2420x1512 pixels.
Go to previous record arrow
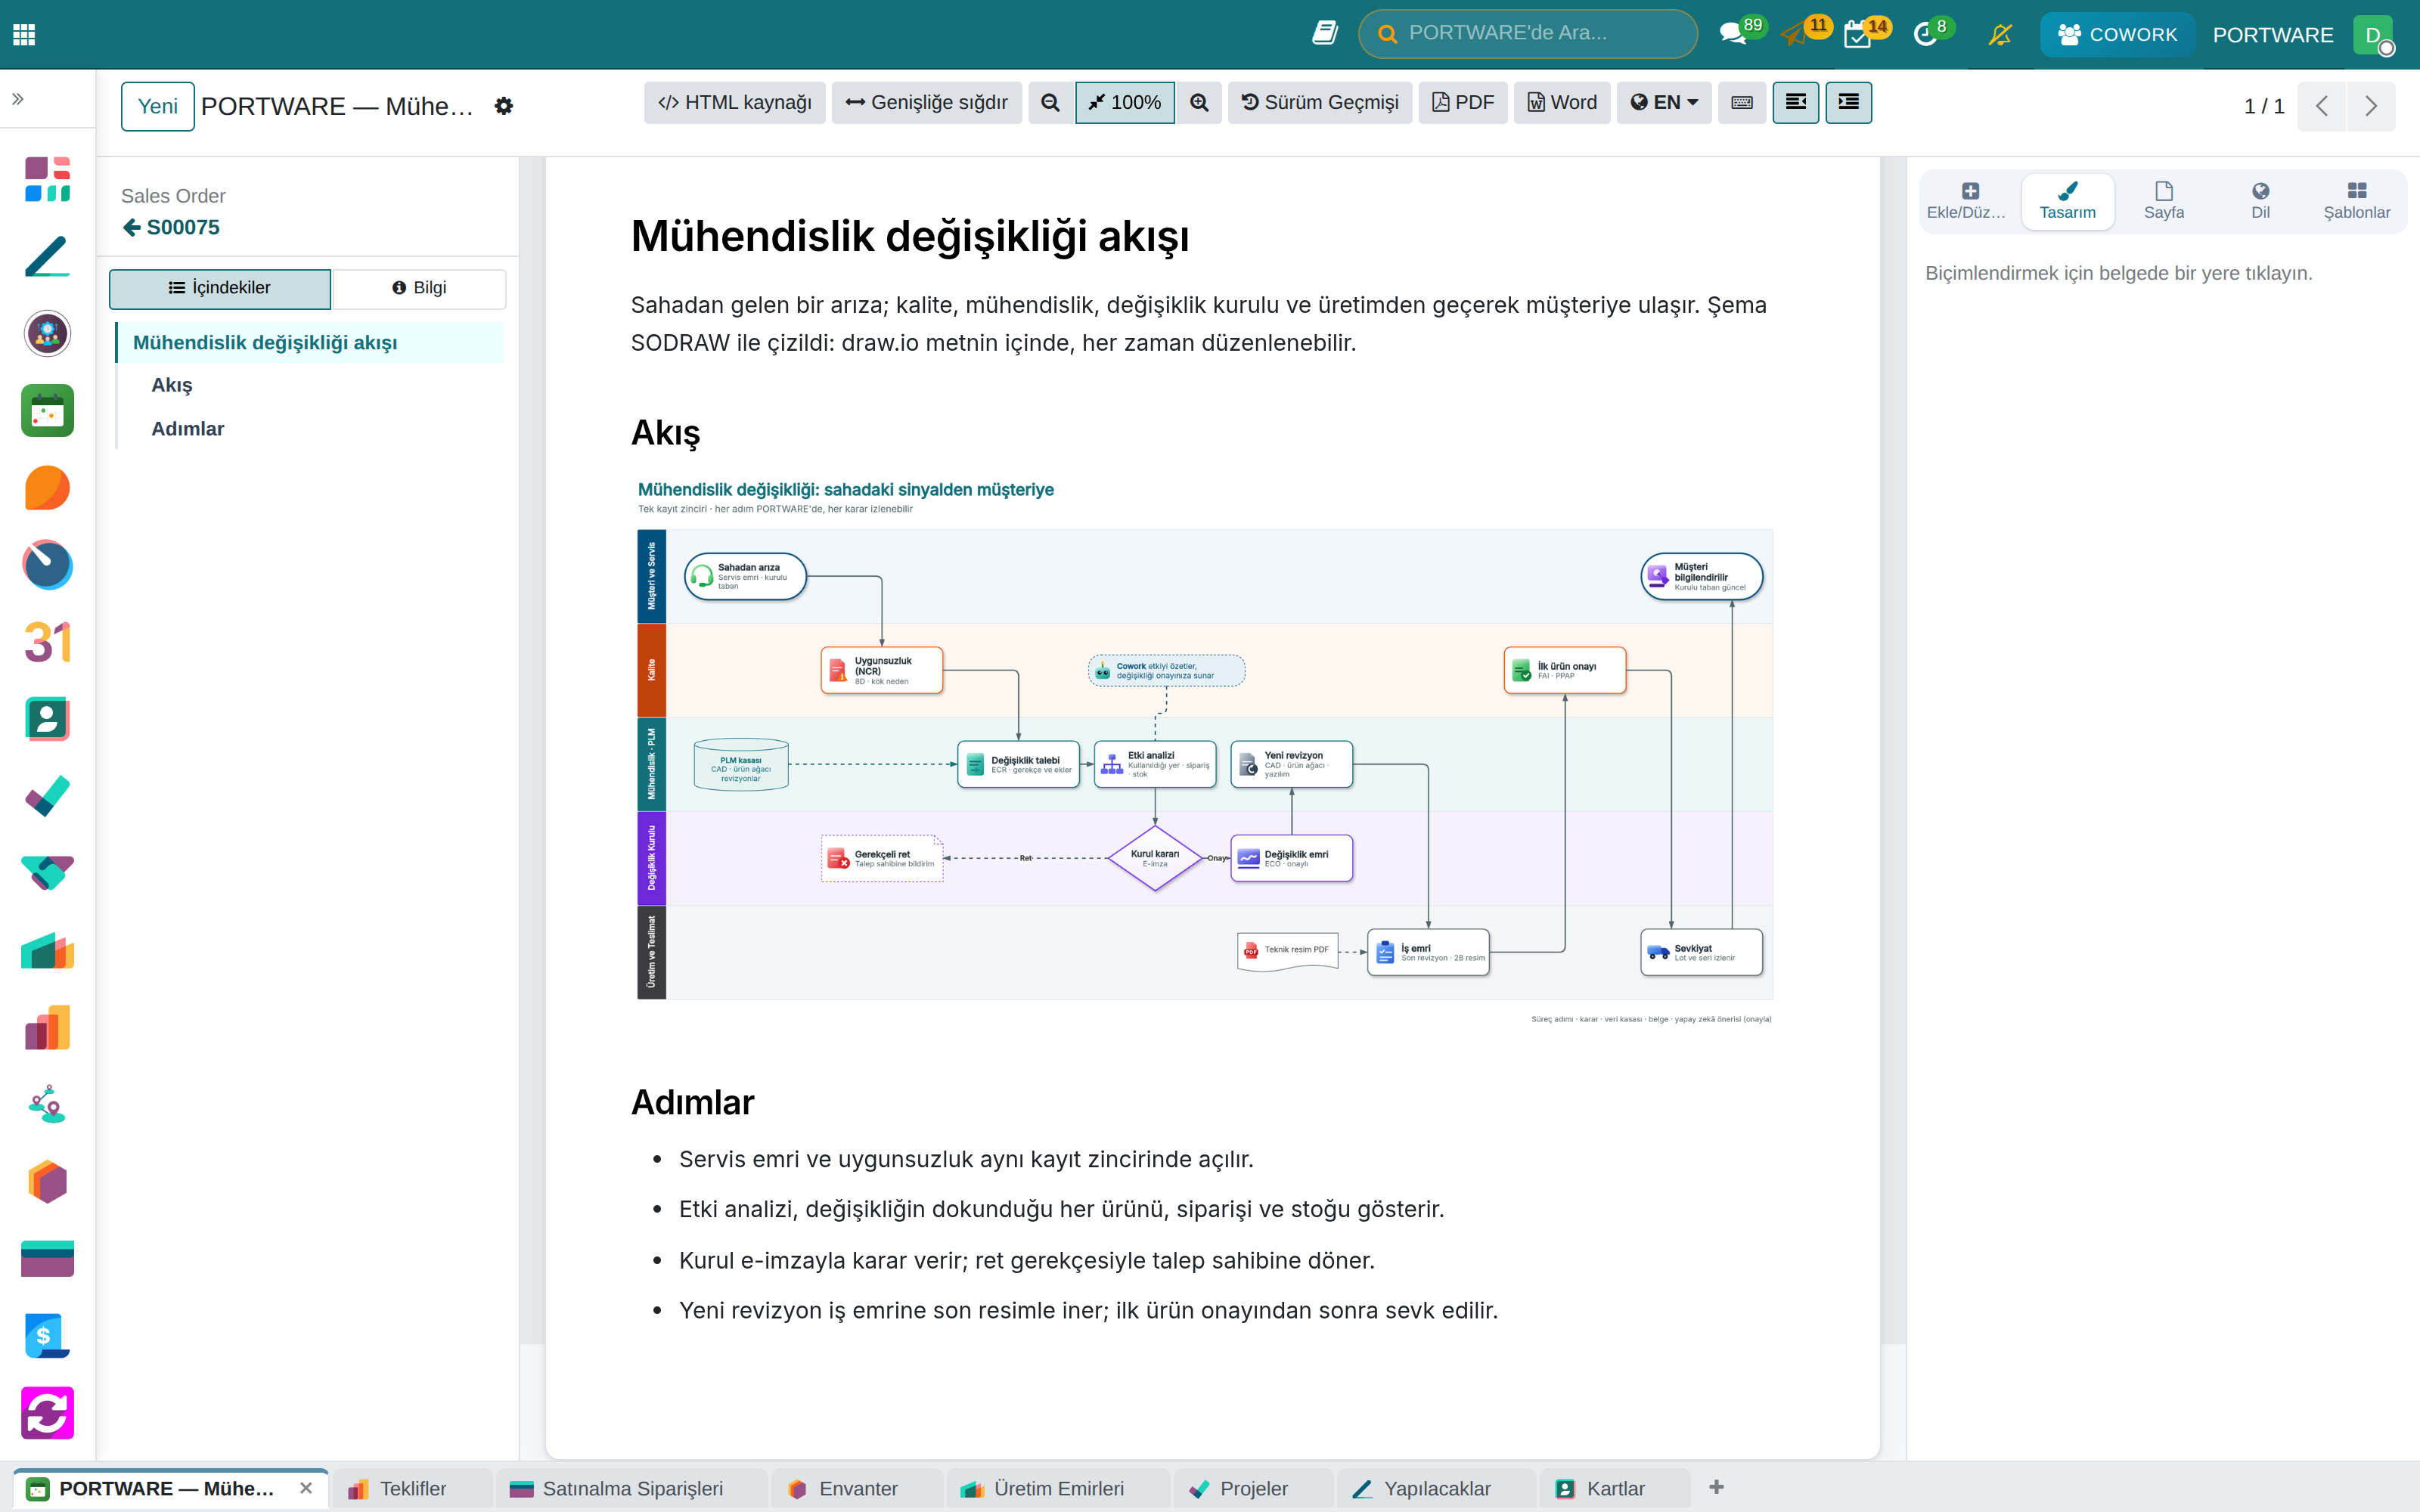pyautogui.click(x=2322, y=106)
